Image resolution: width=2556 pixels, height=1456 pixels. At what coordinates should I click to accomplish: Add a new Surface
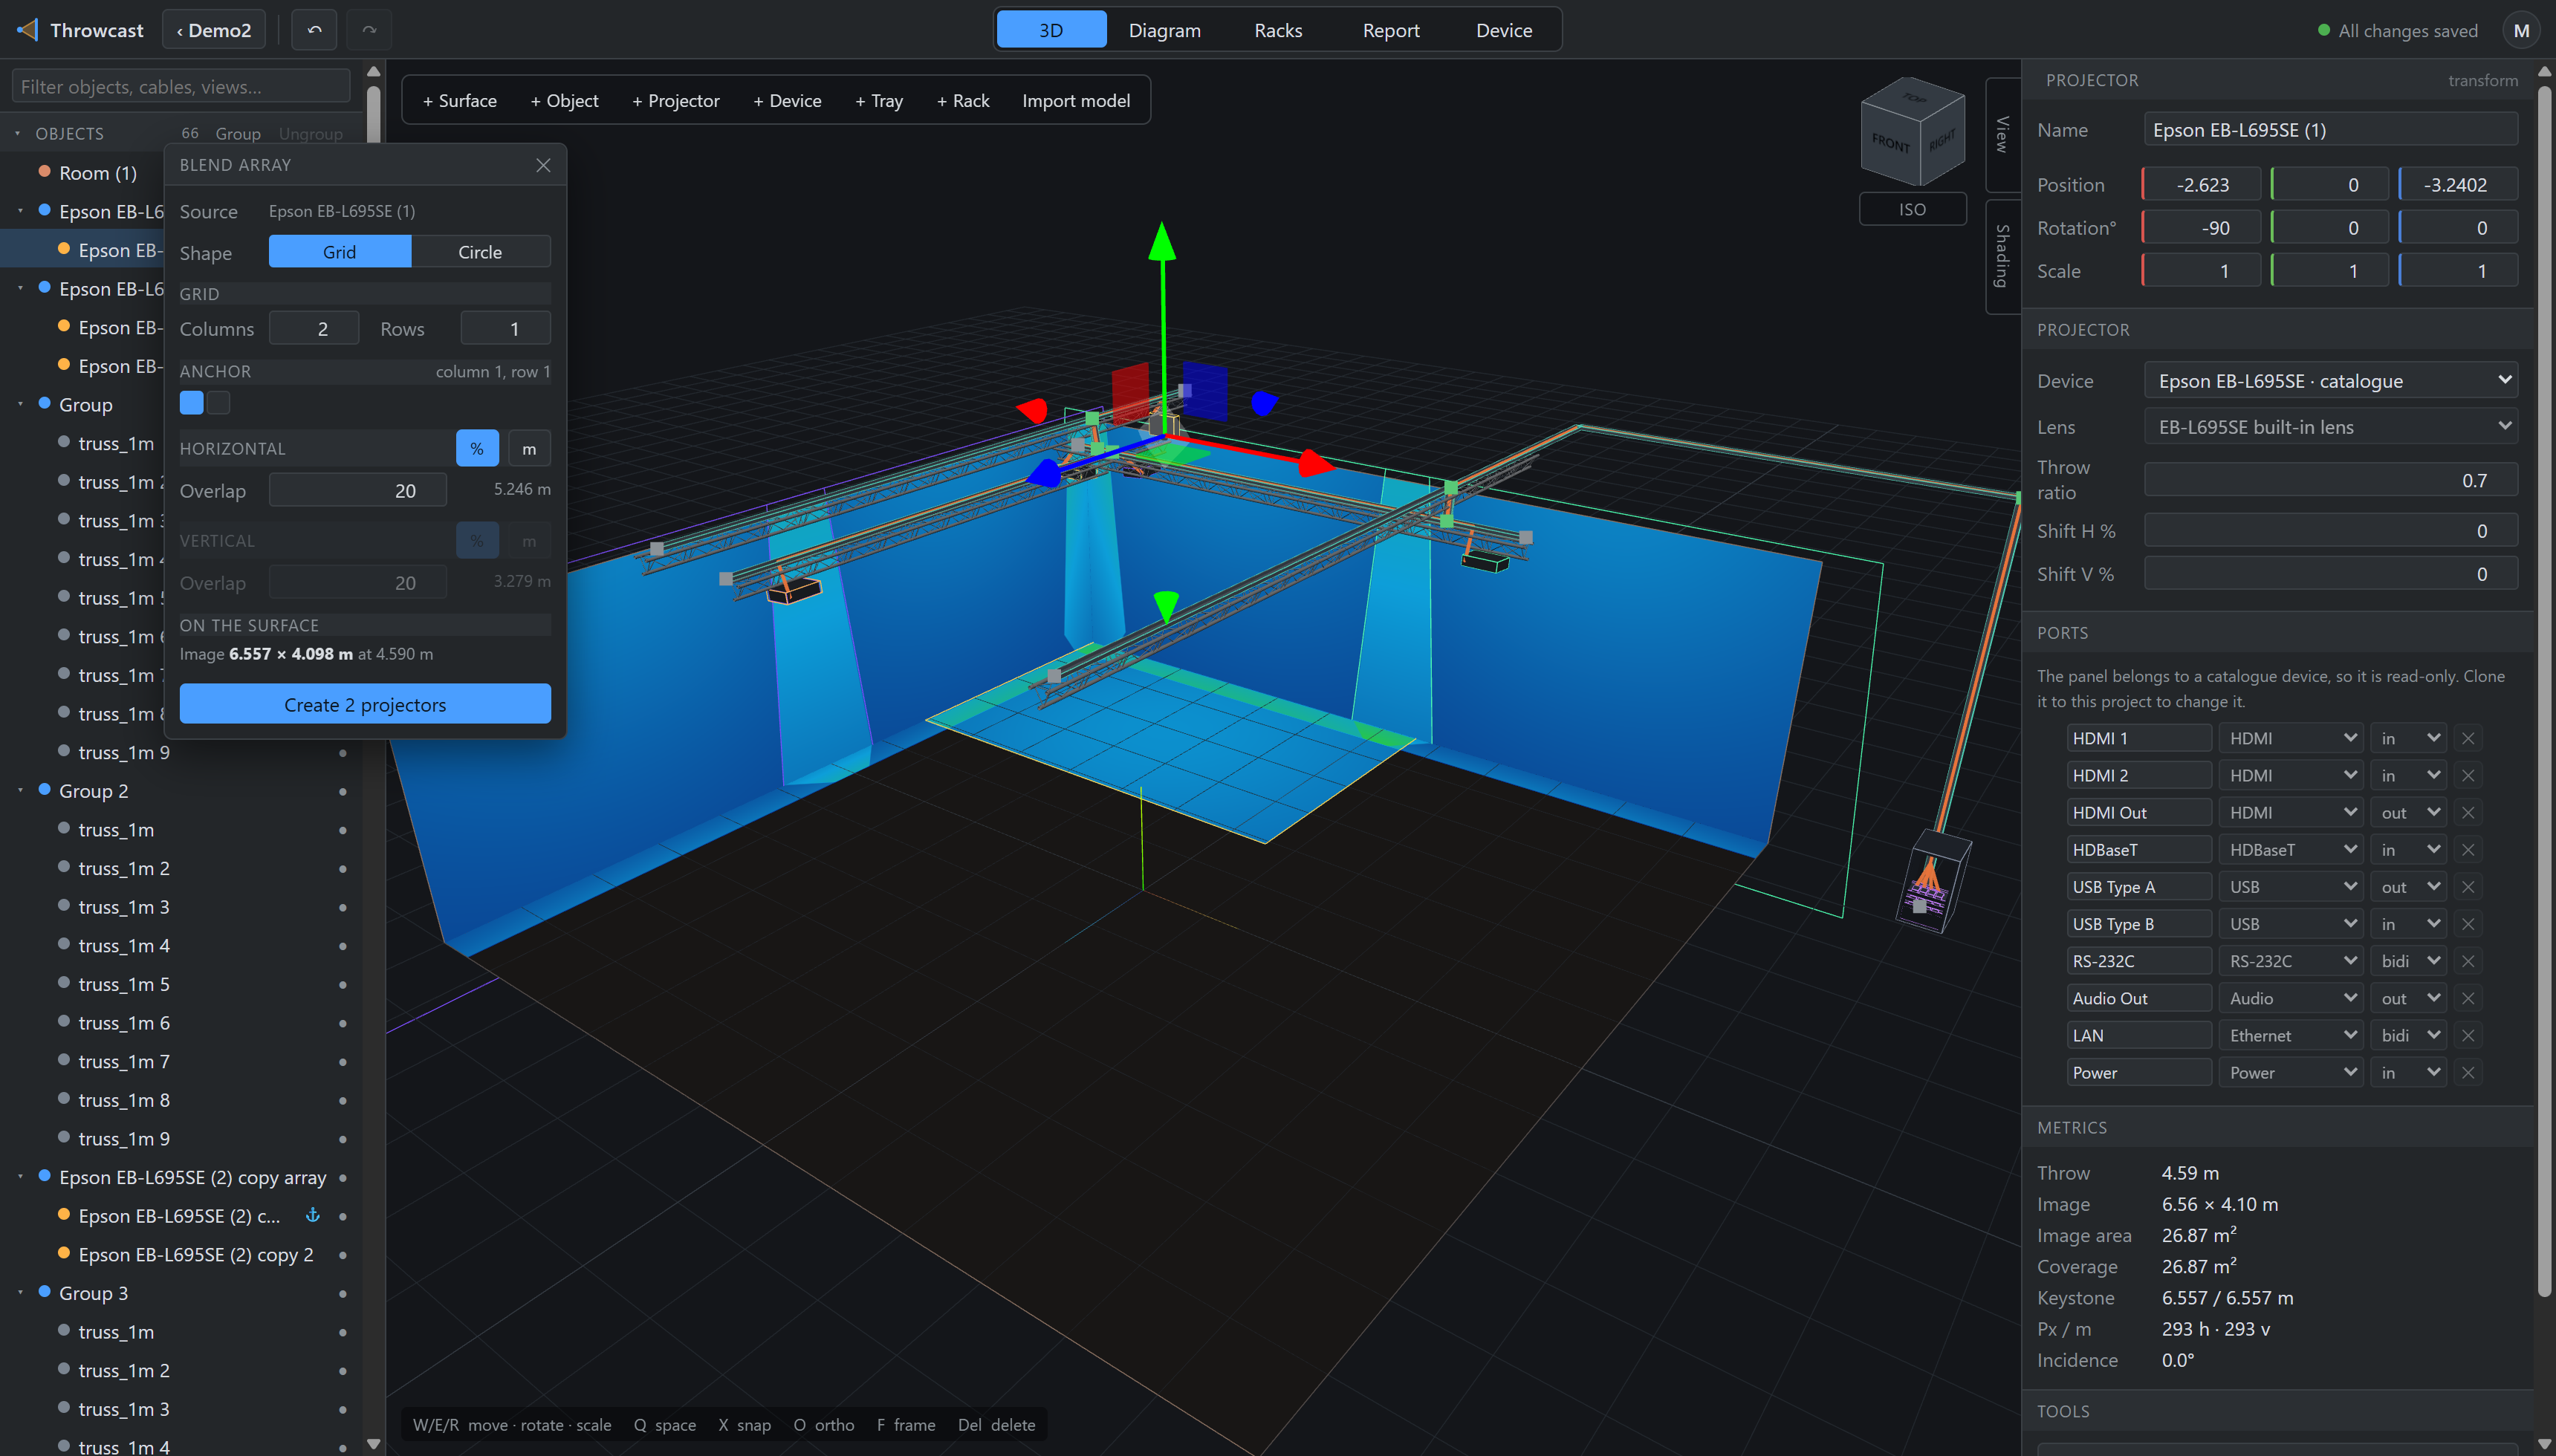pyautogui.click(x=459, y=101)
